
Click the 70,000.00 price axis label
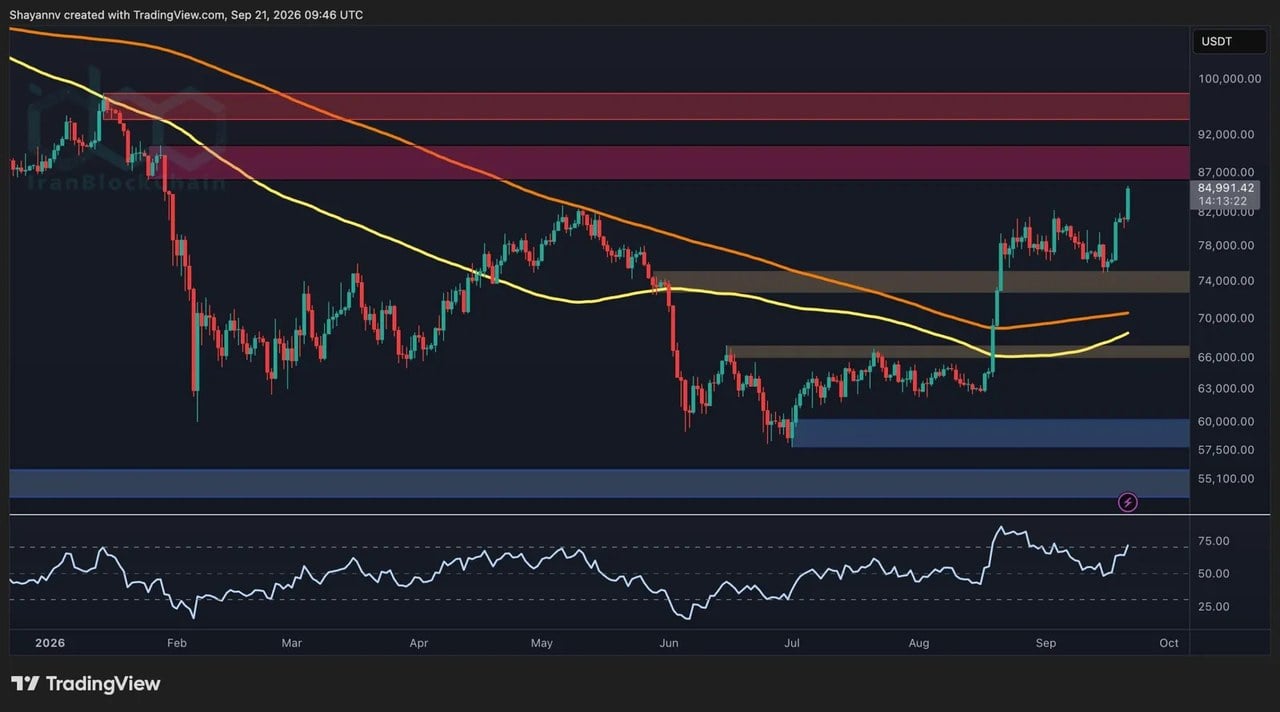point(1228,318)
